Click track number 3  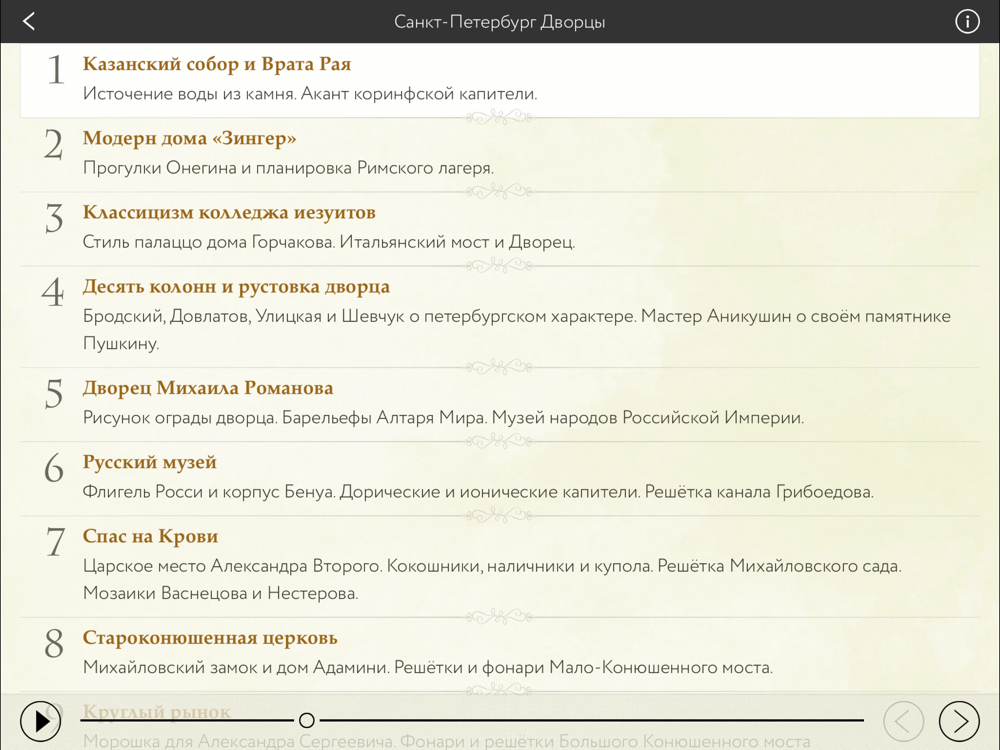click(x=54, y=218)
